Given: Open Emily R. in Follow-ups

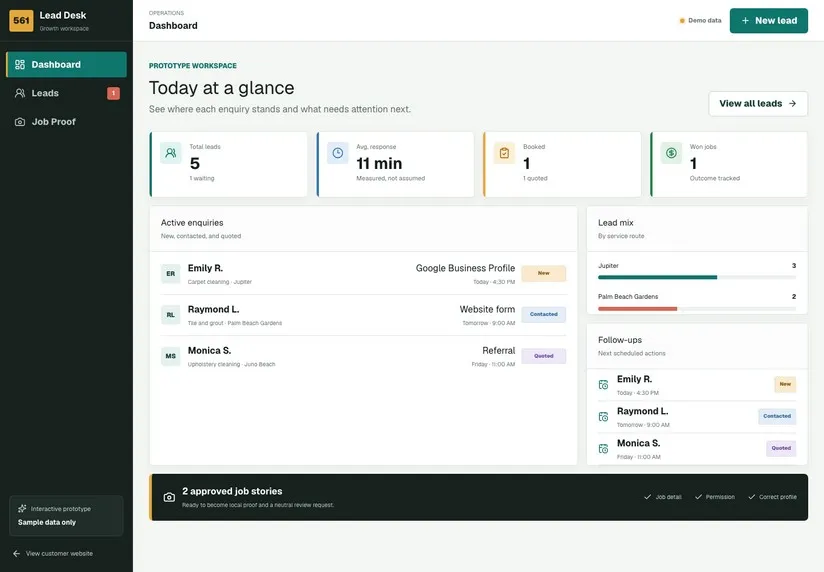Looking at the screenshot, I should [697, 385].
